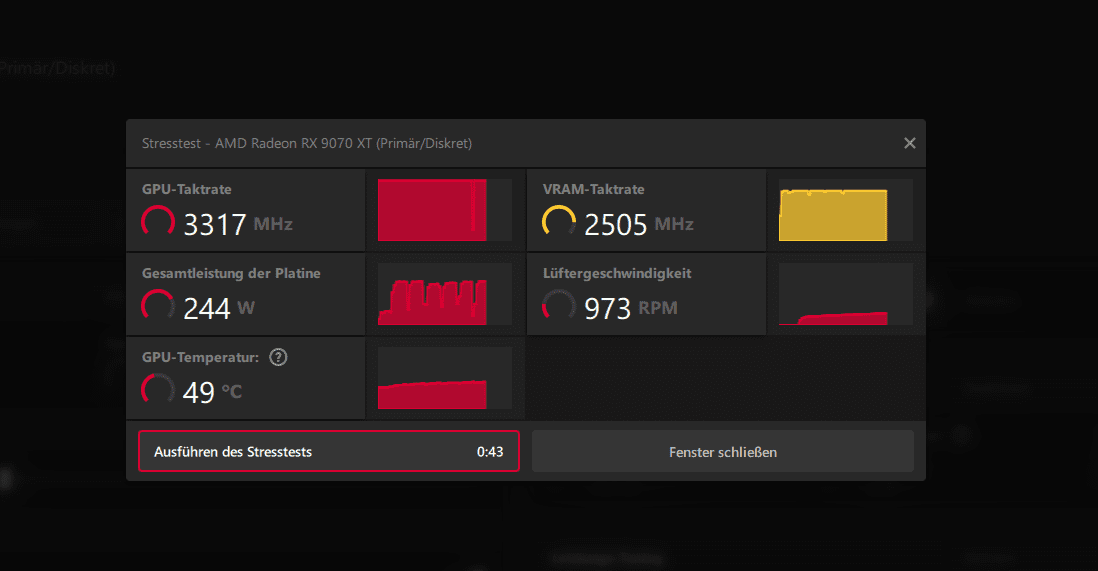The image size is (1098, 571).
Task: Click the yellow VRAM-Taktrate history graph
Action: [845, 210]
